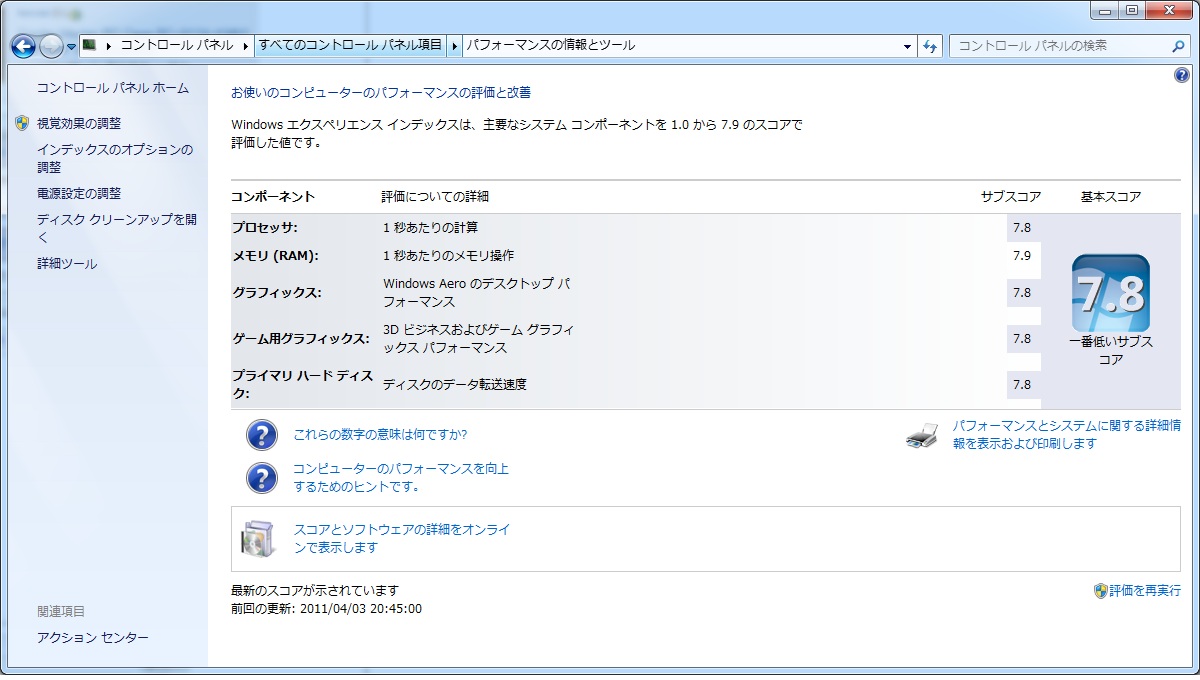Click question icon beside performance improvement tips

262,477
